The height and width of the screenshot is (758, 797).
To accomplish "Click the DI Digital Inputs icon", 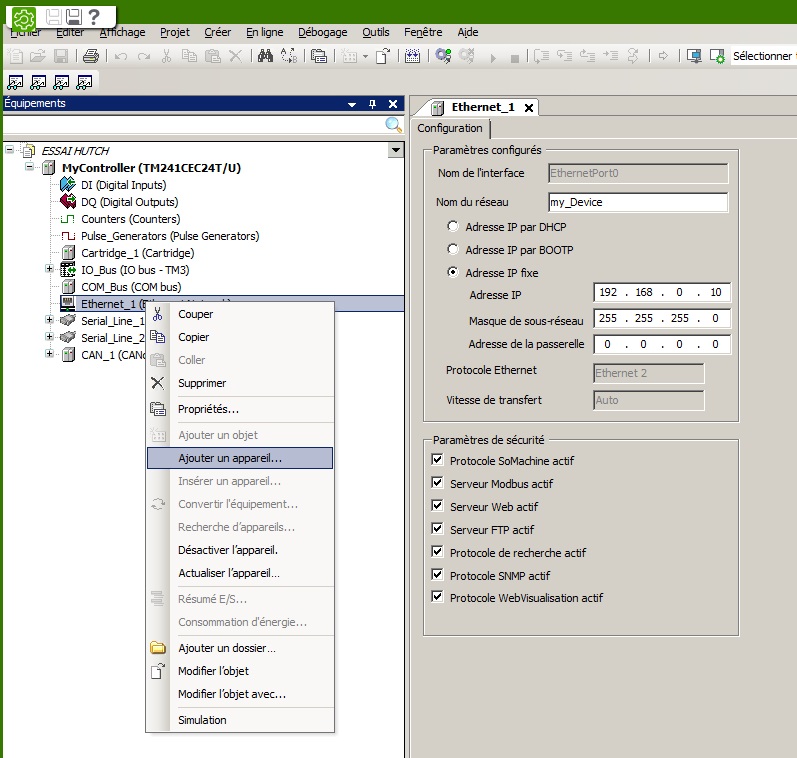I will coord(68,185).
